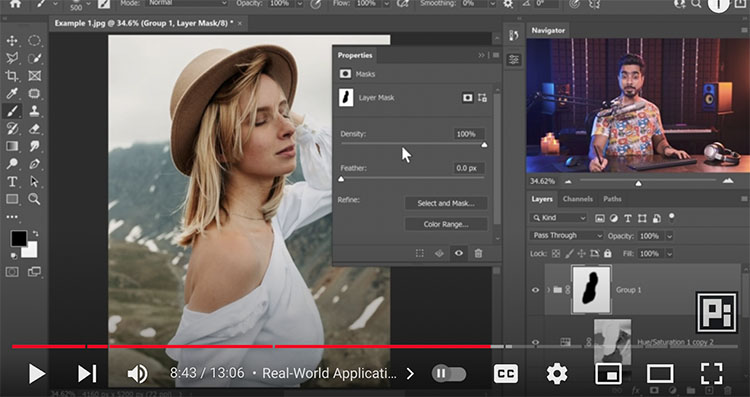This screenshot has height=397, width=750.
Task: Open the Kind filter dropdown
Action: pos(558,218)
